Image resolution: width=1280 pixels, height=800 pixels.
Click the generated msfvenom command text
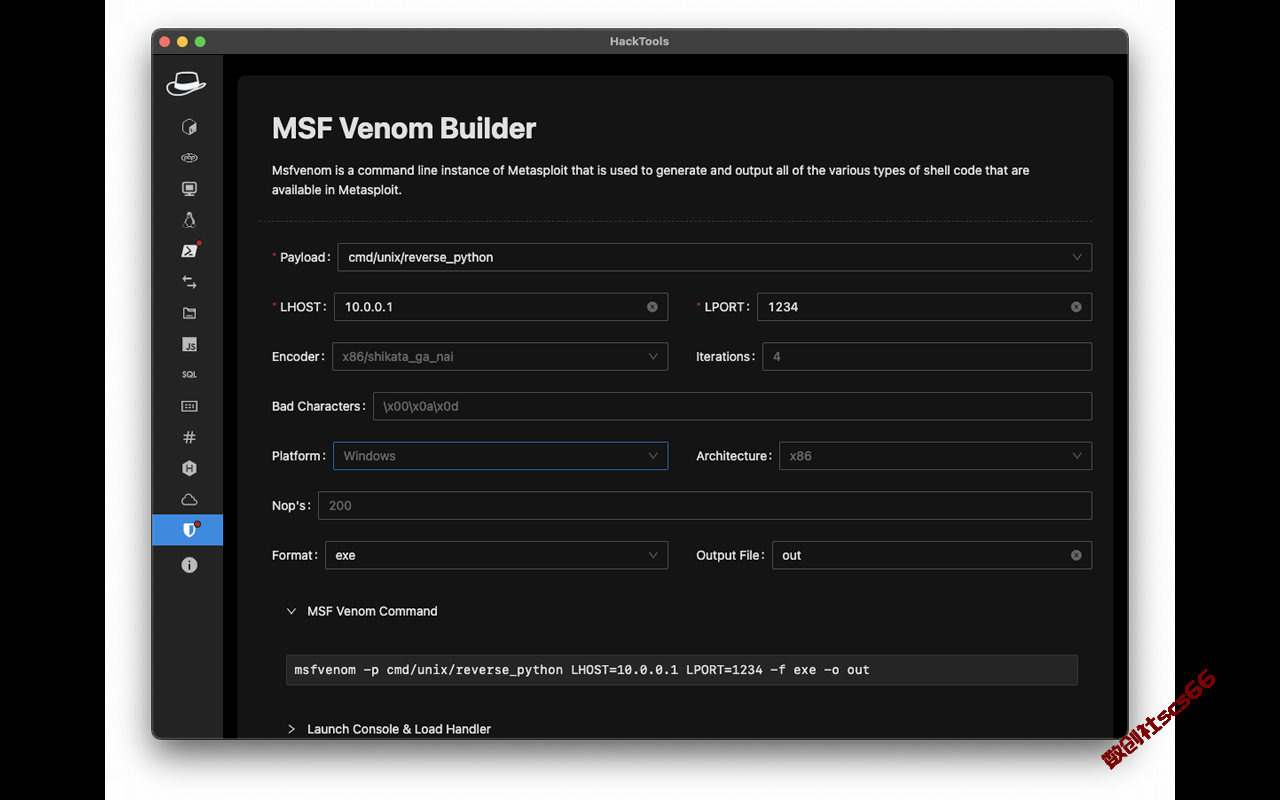[x=582, y=670]
